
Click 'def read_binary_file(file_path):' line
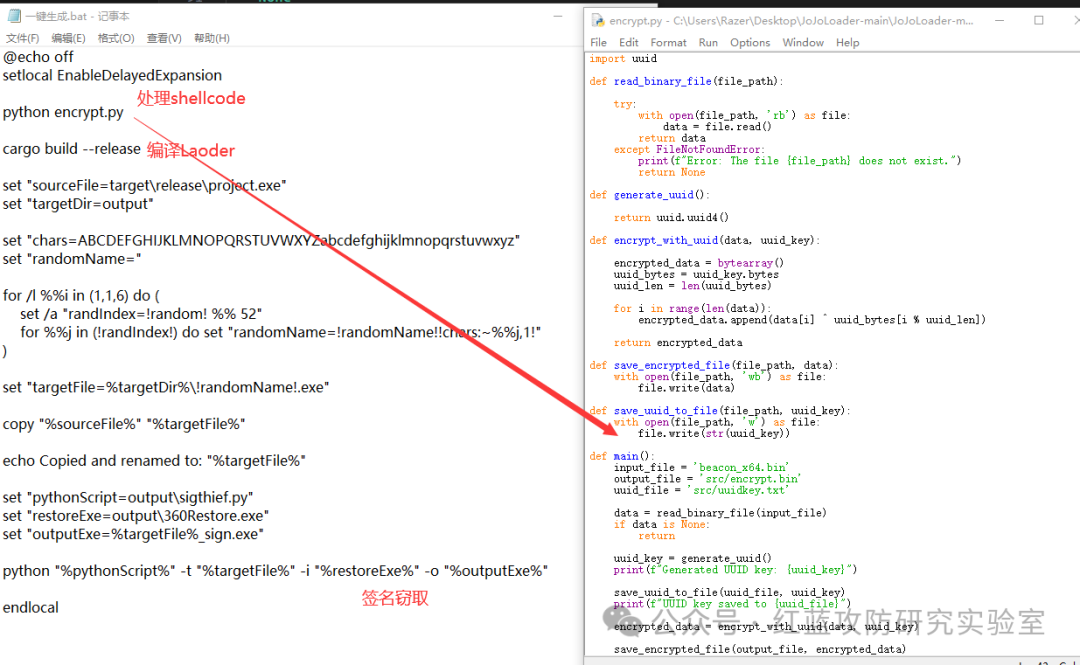pos(686,81)
